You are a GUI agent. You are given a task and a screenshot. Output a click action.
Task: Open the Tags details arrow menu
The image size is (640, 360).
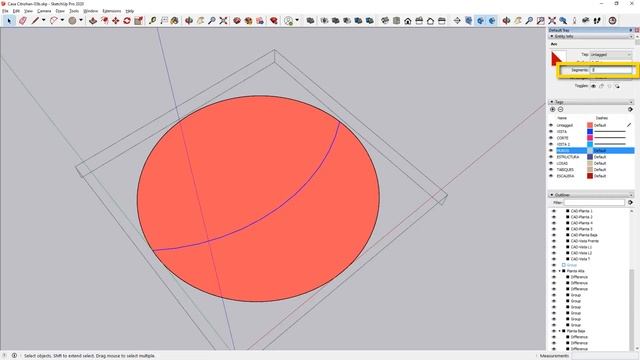630,109
